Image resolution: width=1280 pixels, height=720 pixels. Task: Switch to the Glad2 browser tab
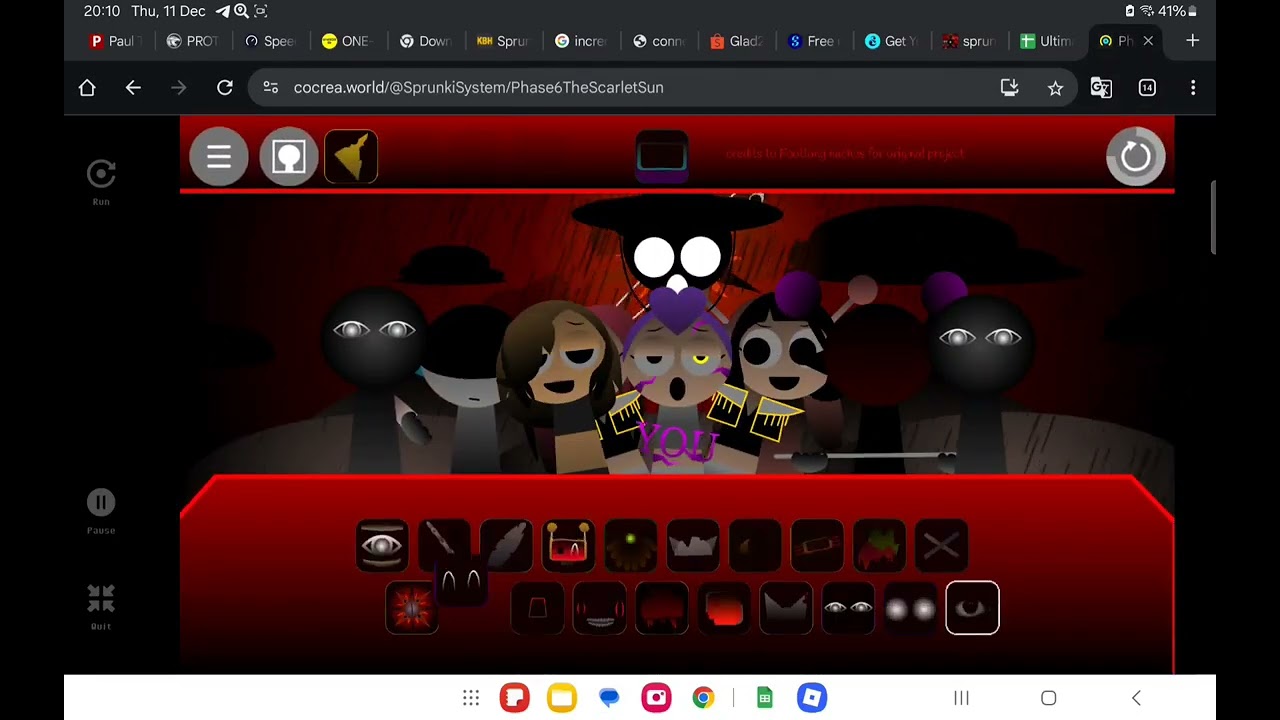point(735,41)
